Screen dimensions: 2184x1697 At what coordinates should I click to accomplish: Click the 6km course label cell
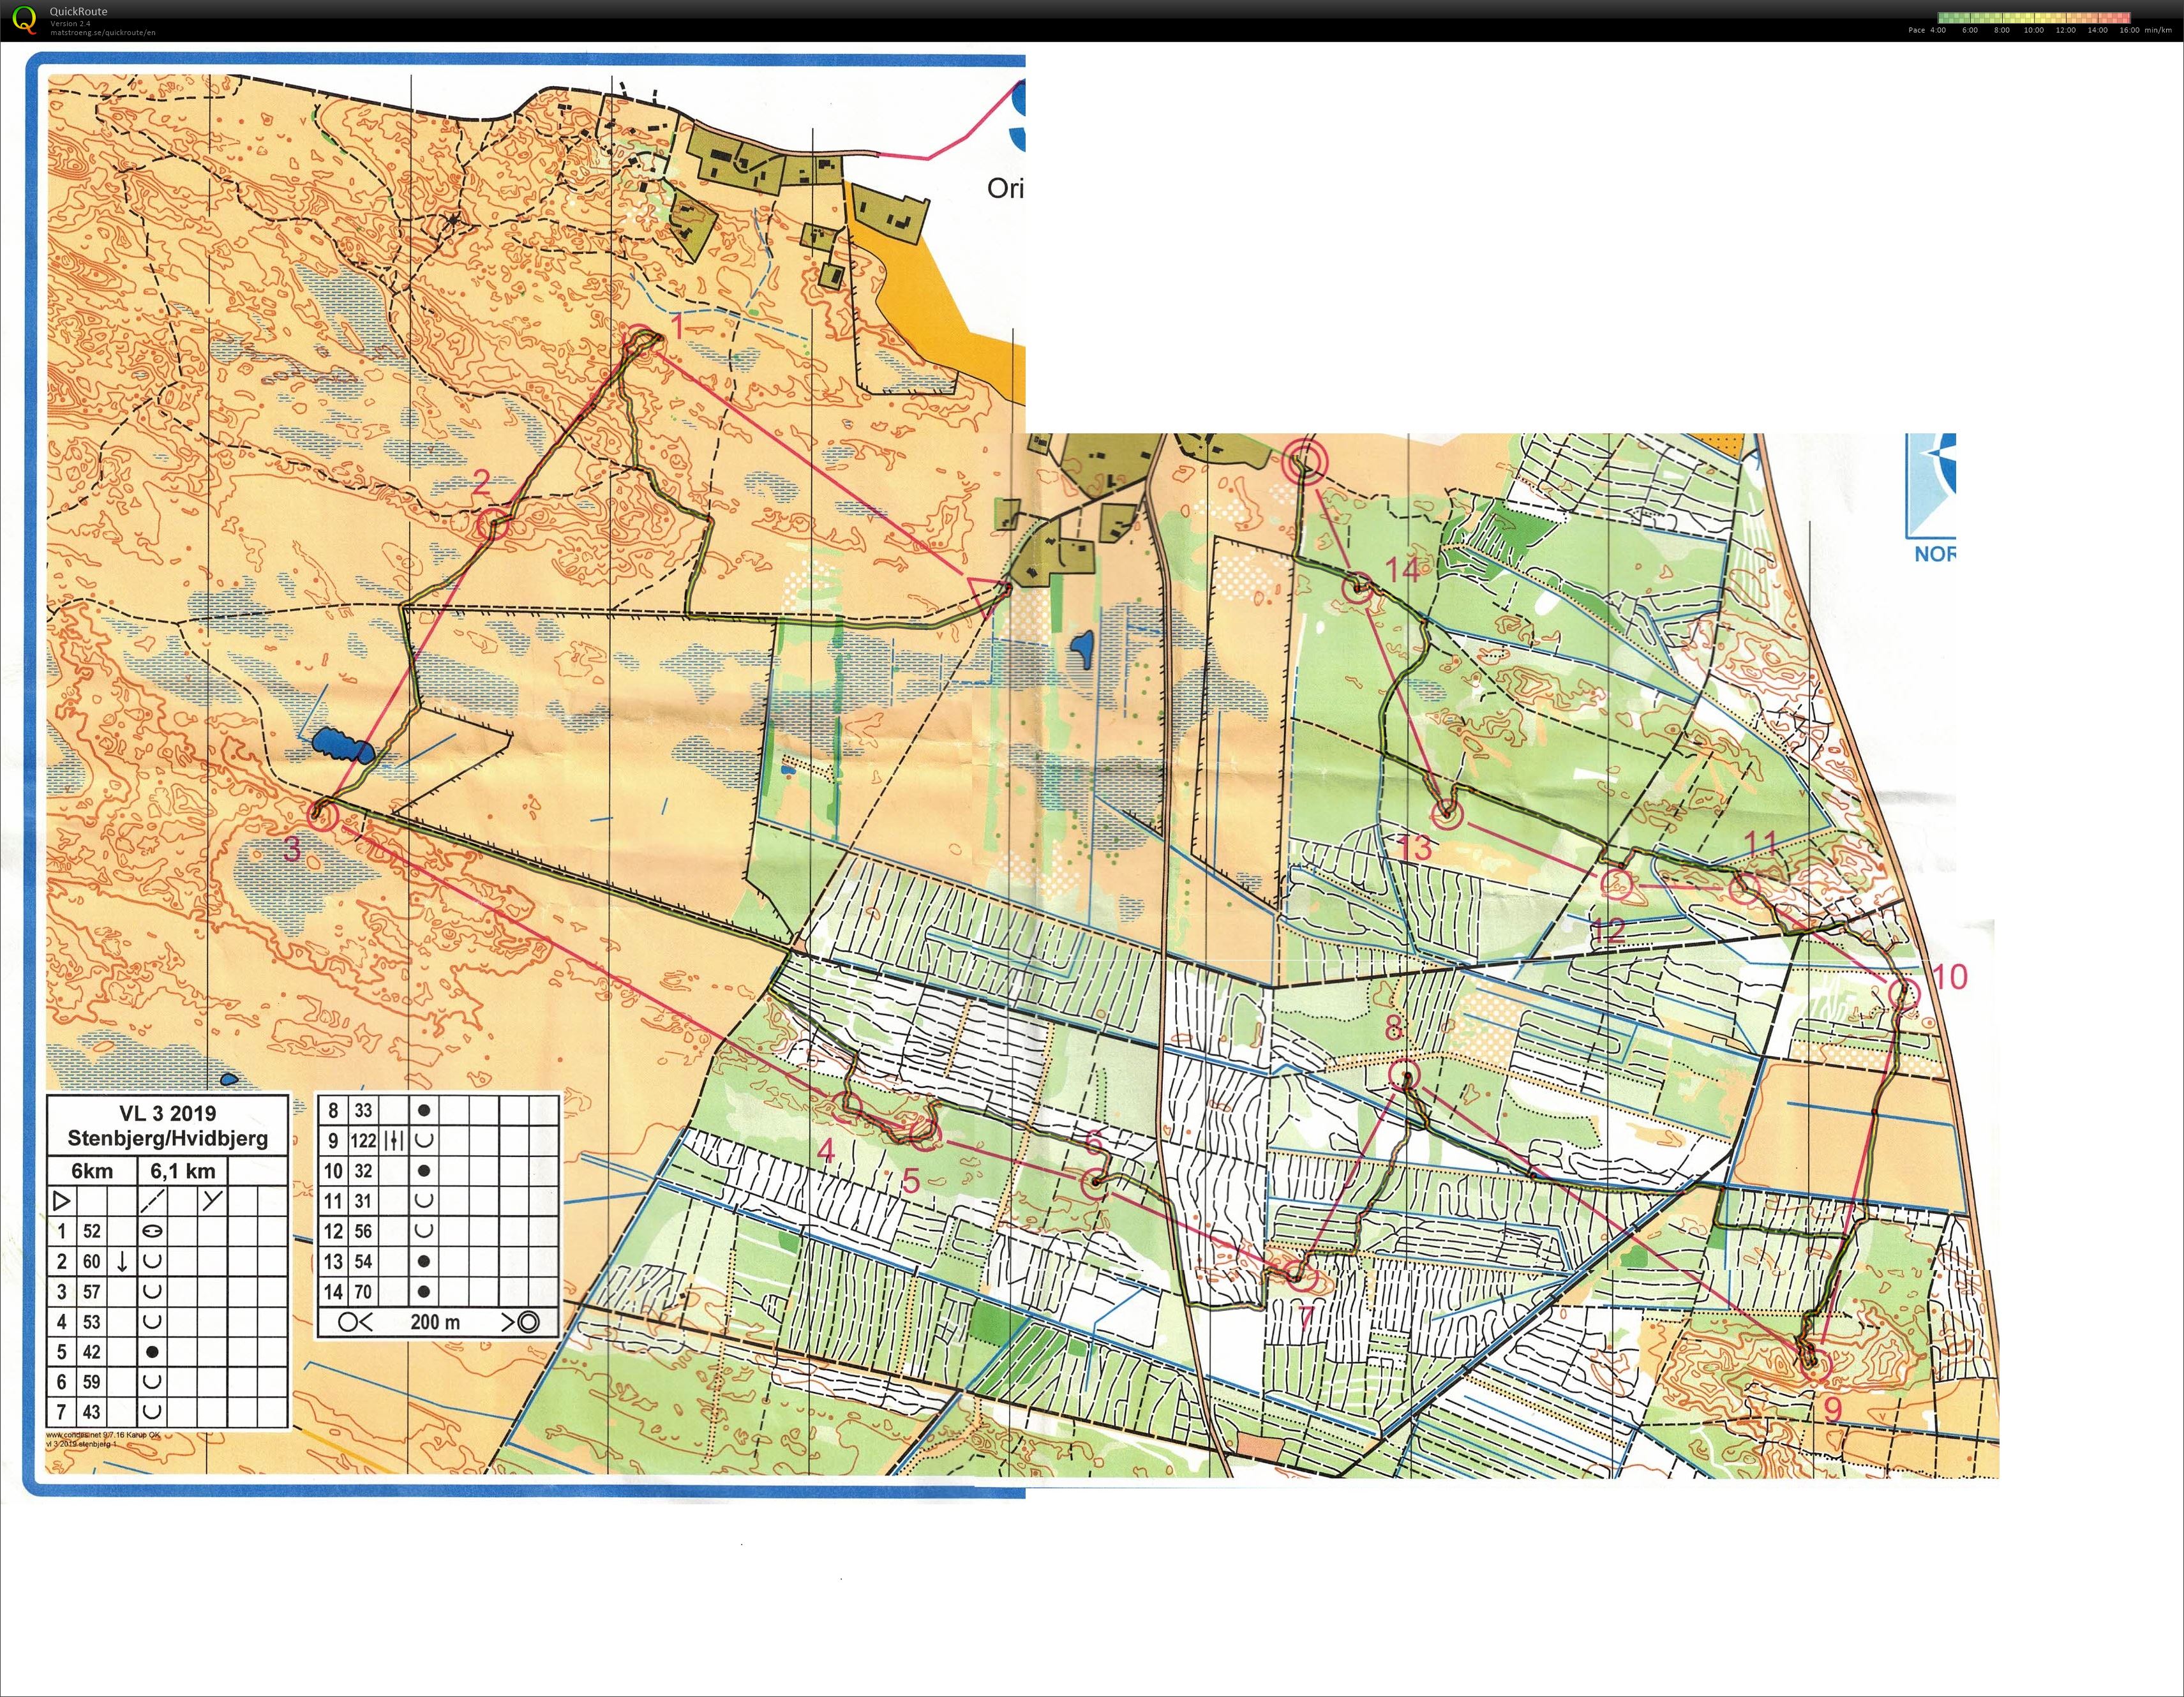92,1171
